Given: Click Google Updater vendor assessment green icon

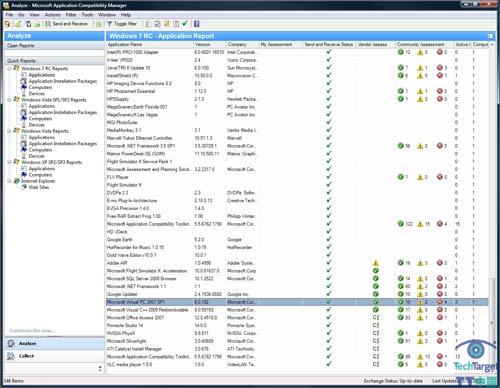Looking at the screenshot, I should point(376,294).
